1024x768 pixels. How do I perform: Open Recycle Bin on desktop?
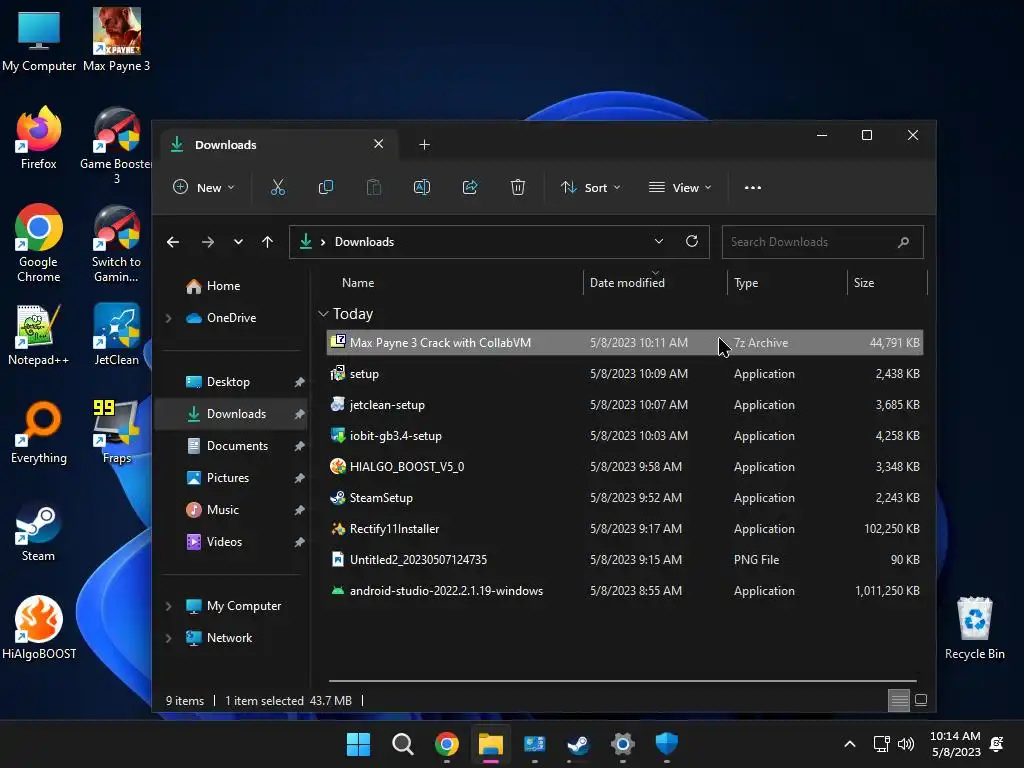coord(974,628)
